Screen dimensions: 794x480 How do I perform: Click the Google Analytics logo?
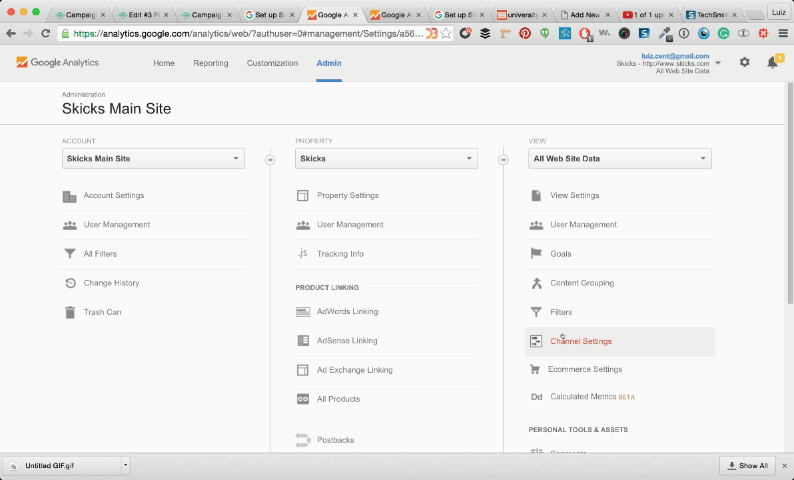click(57, 62)
